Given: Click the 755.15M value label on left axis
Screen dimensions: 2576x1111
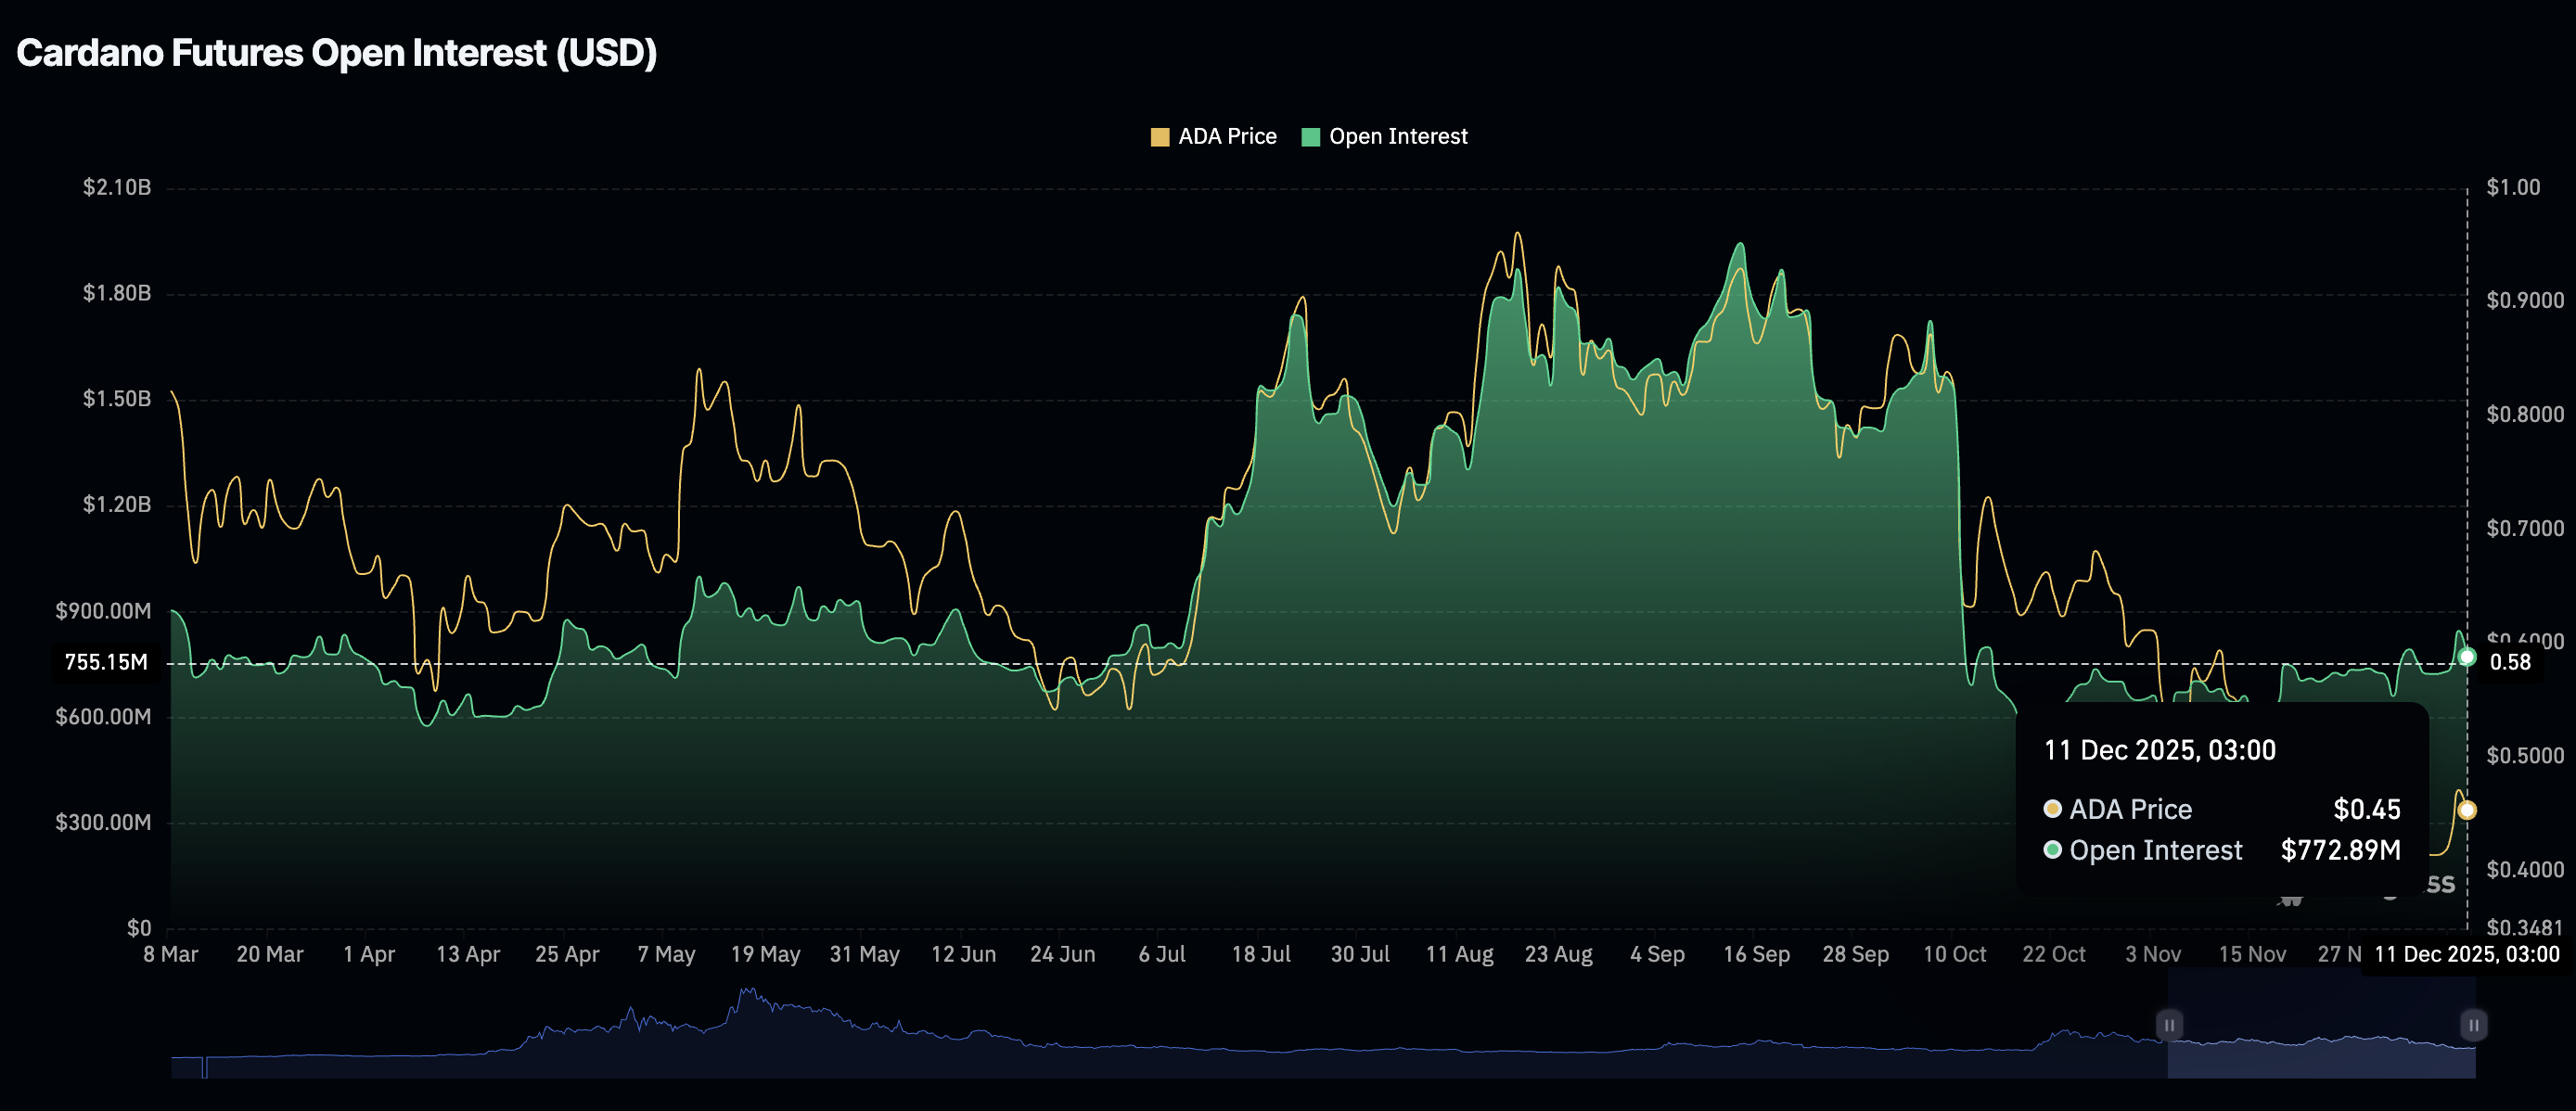Looking at the screenshot, I should click(105, 661).
